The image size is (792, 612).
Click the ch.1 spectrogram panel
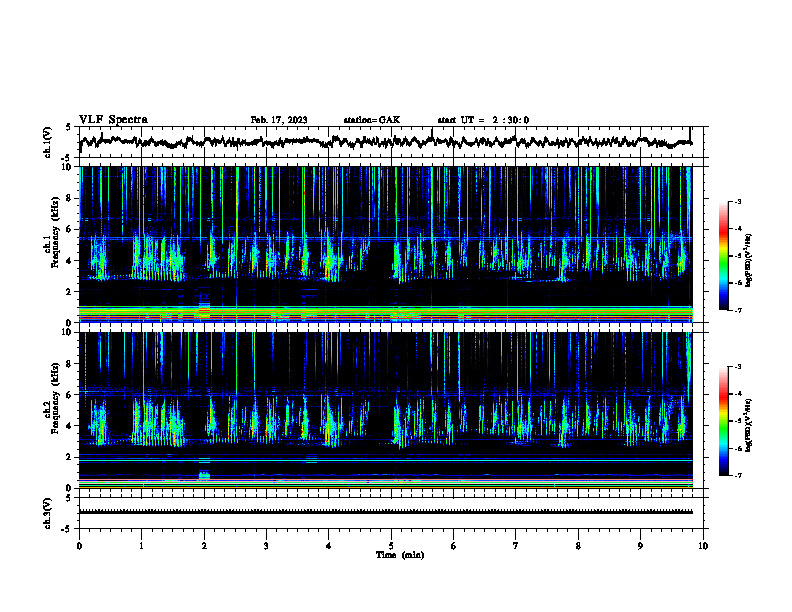[x=385, y=244]
